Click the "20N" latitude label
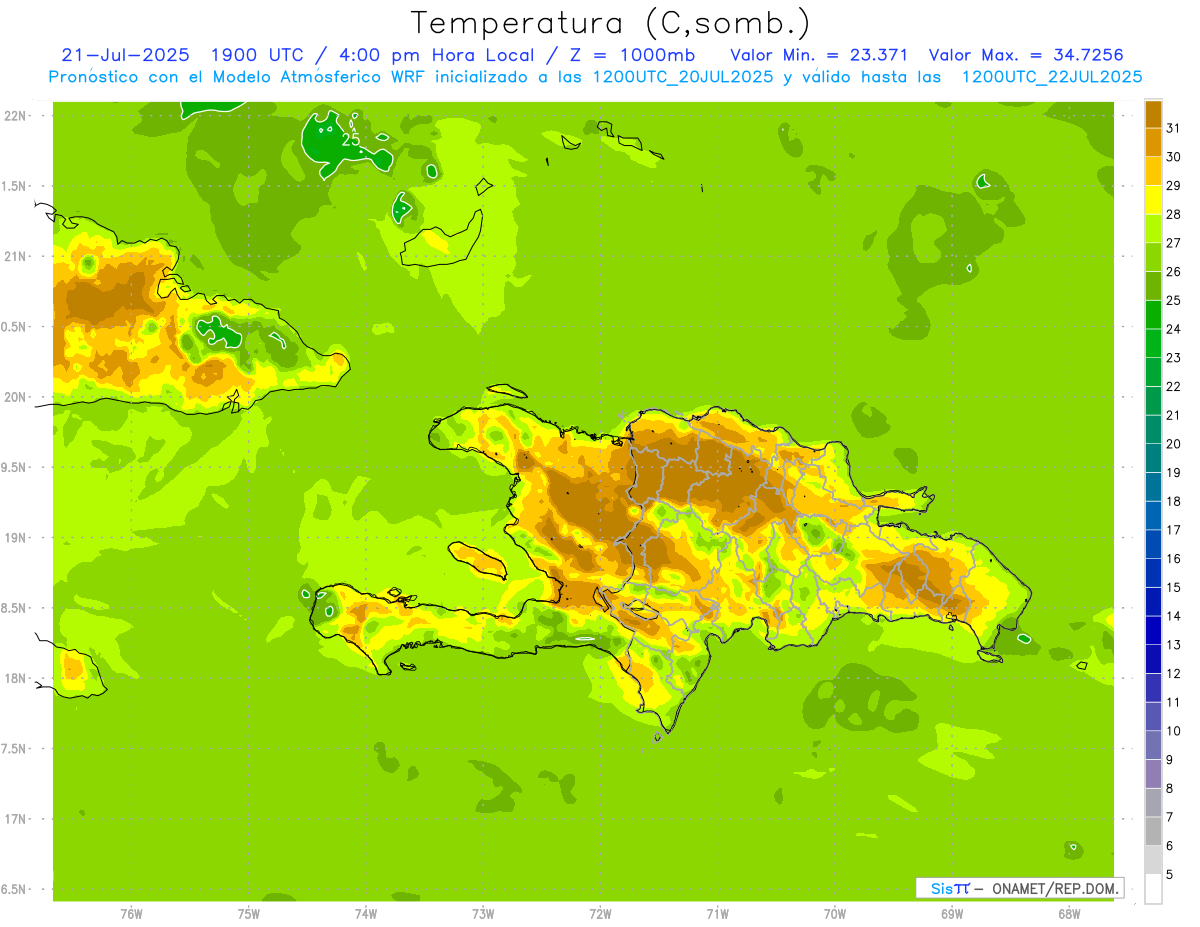The height and width of the screenshot is (927, 1200). point(15,397)
